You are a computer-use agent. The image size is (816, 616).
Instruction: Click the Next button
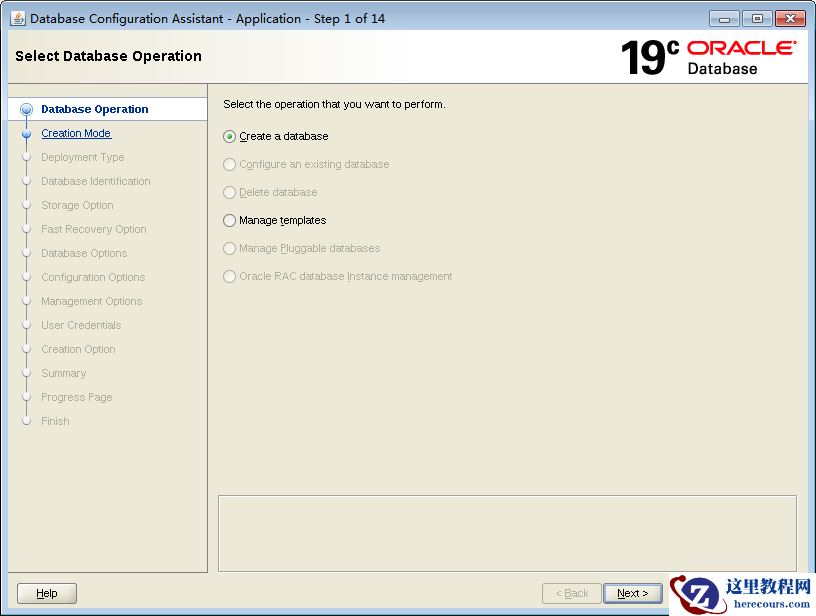pyautogui.click(x=632, y=593)
